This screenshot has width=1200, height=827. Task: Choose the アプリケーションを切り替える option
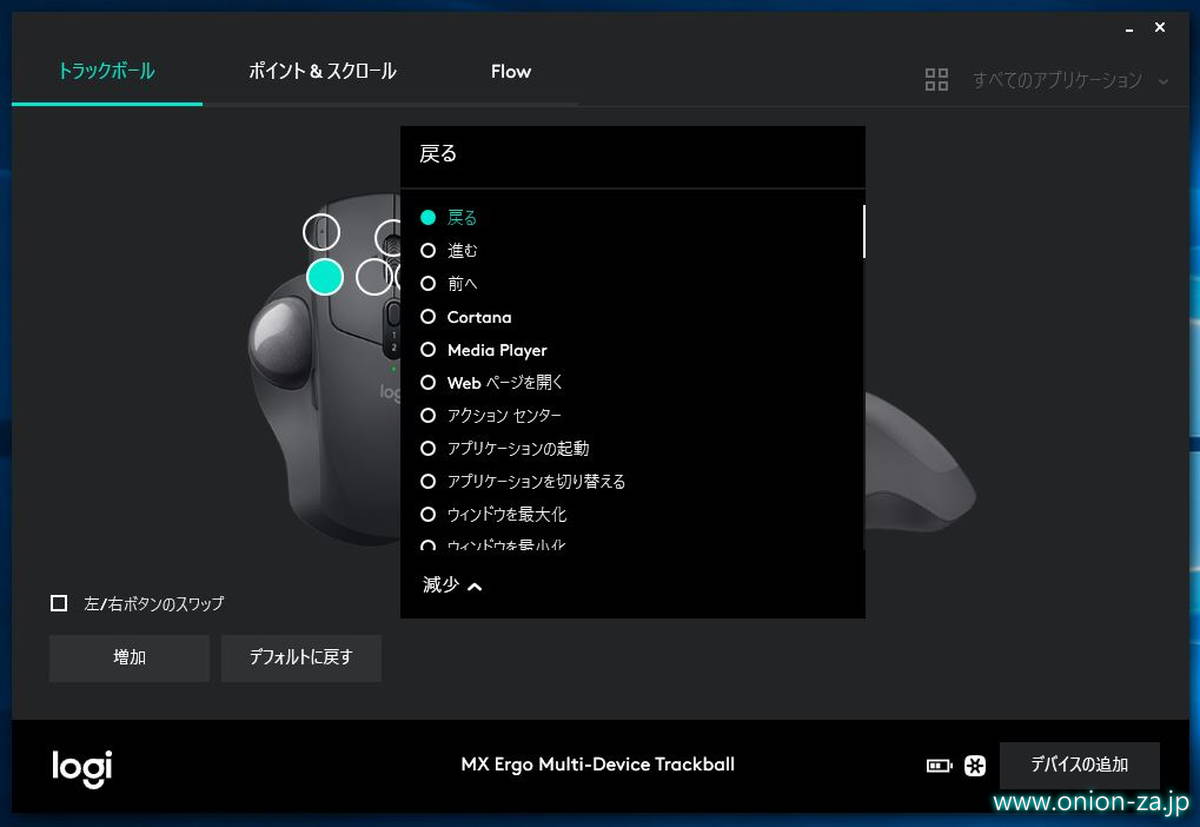(x=535, y=482)
